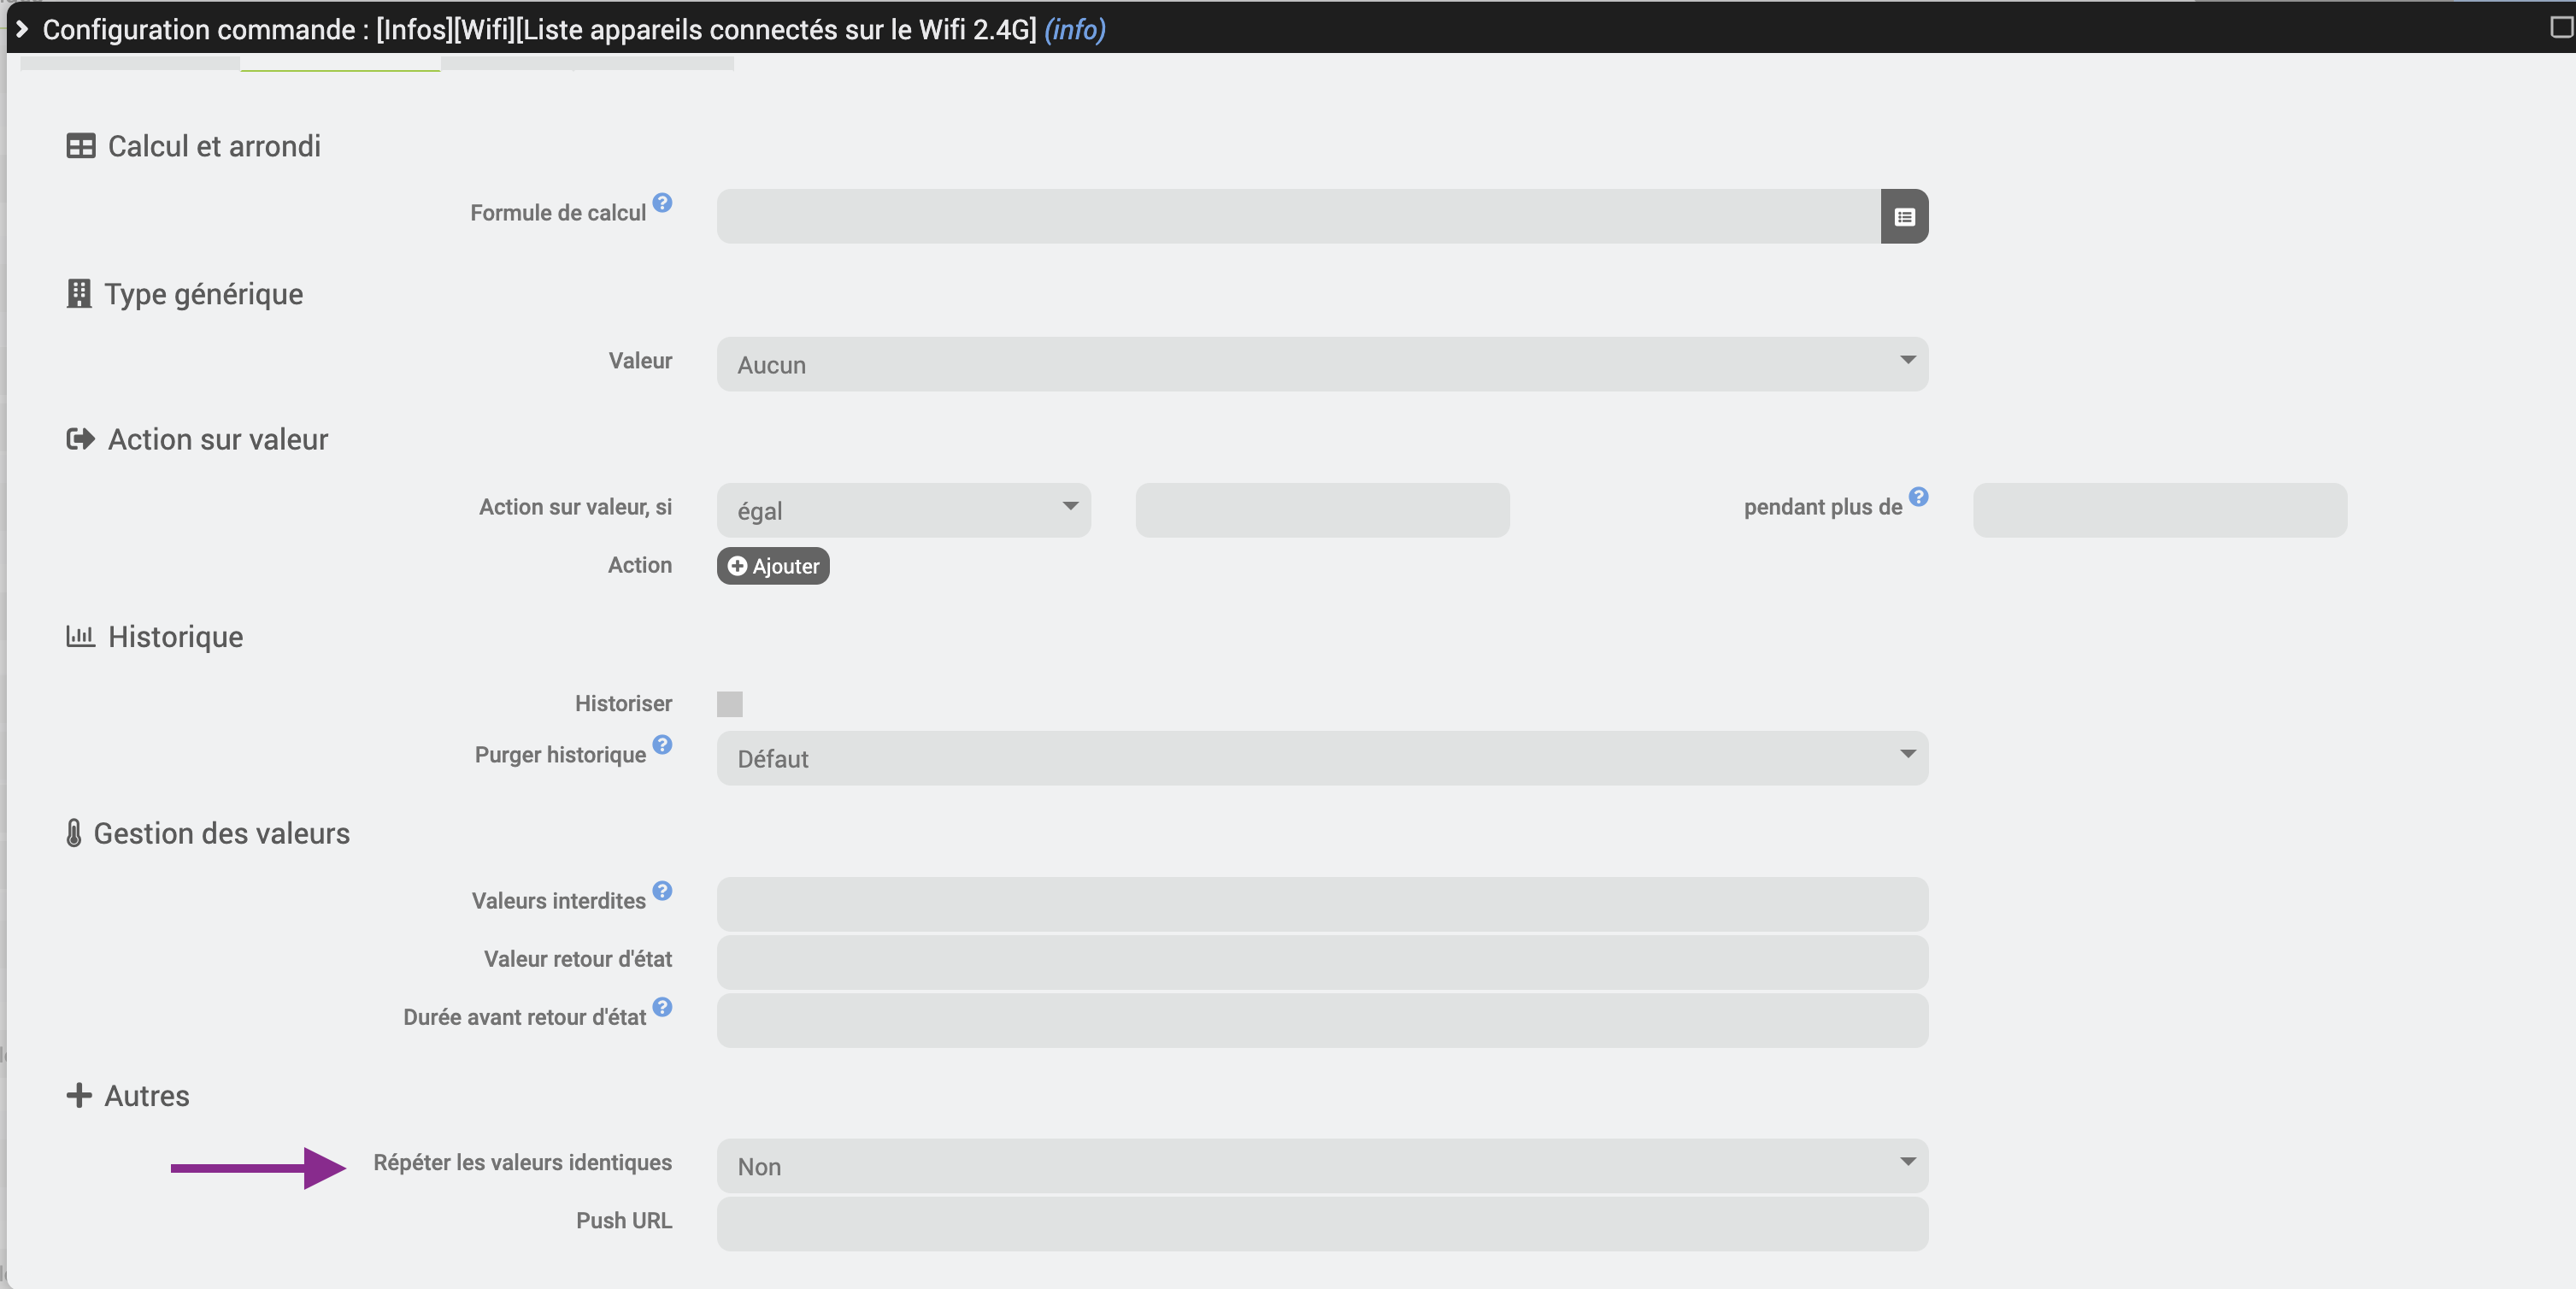The image size is (2576, 1289).
Task: Open the (info) link in title
Action: click(x=1074, y=29)
